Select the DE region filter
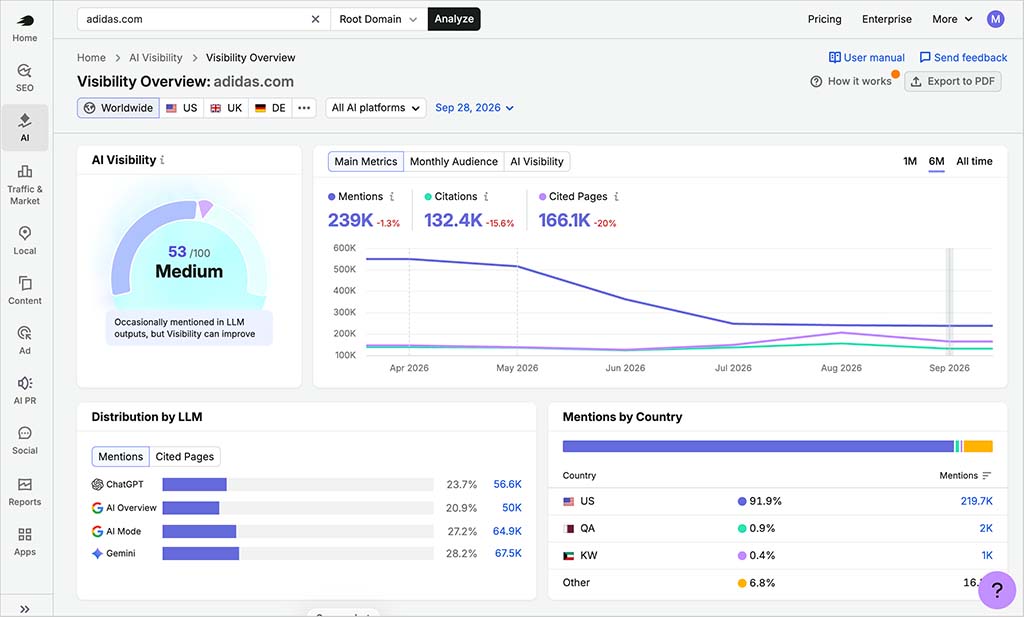The width and height of the screenshot is (1024, 617). (x=270, y=108)
